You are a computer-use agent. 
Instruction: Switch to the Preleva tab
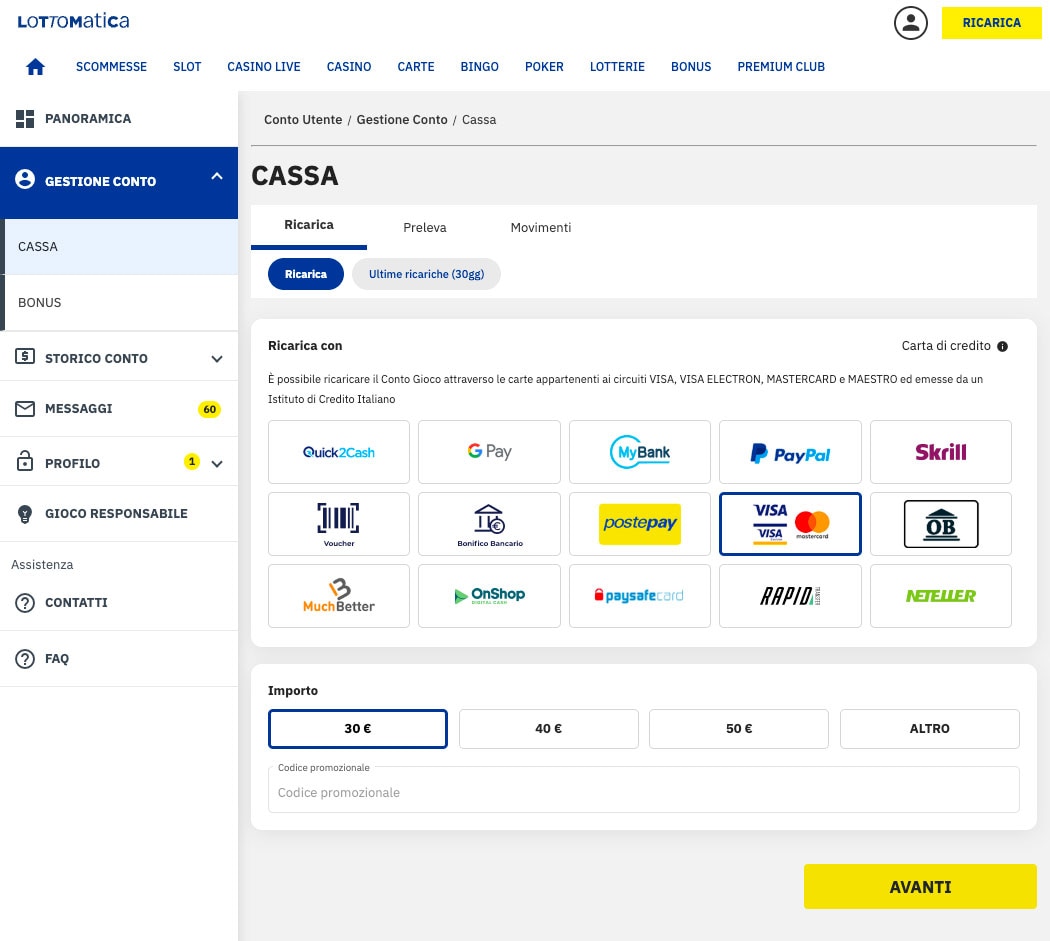pyautogui.click(x=425, y=228)
